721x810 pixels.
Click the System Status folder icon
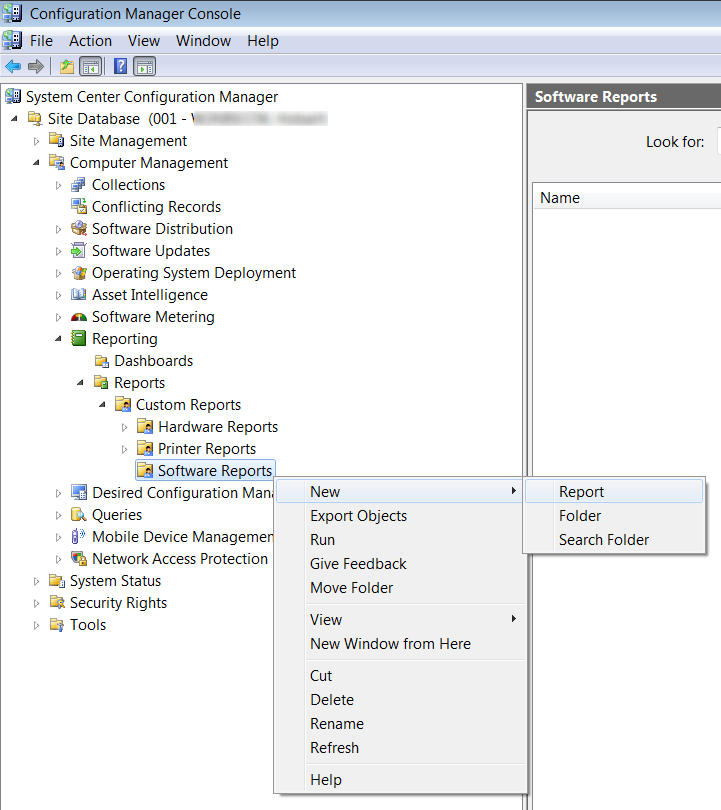(57, 581)
